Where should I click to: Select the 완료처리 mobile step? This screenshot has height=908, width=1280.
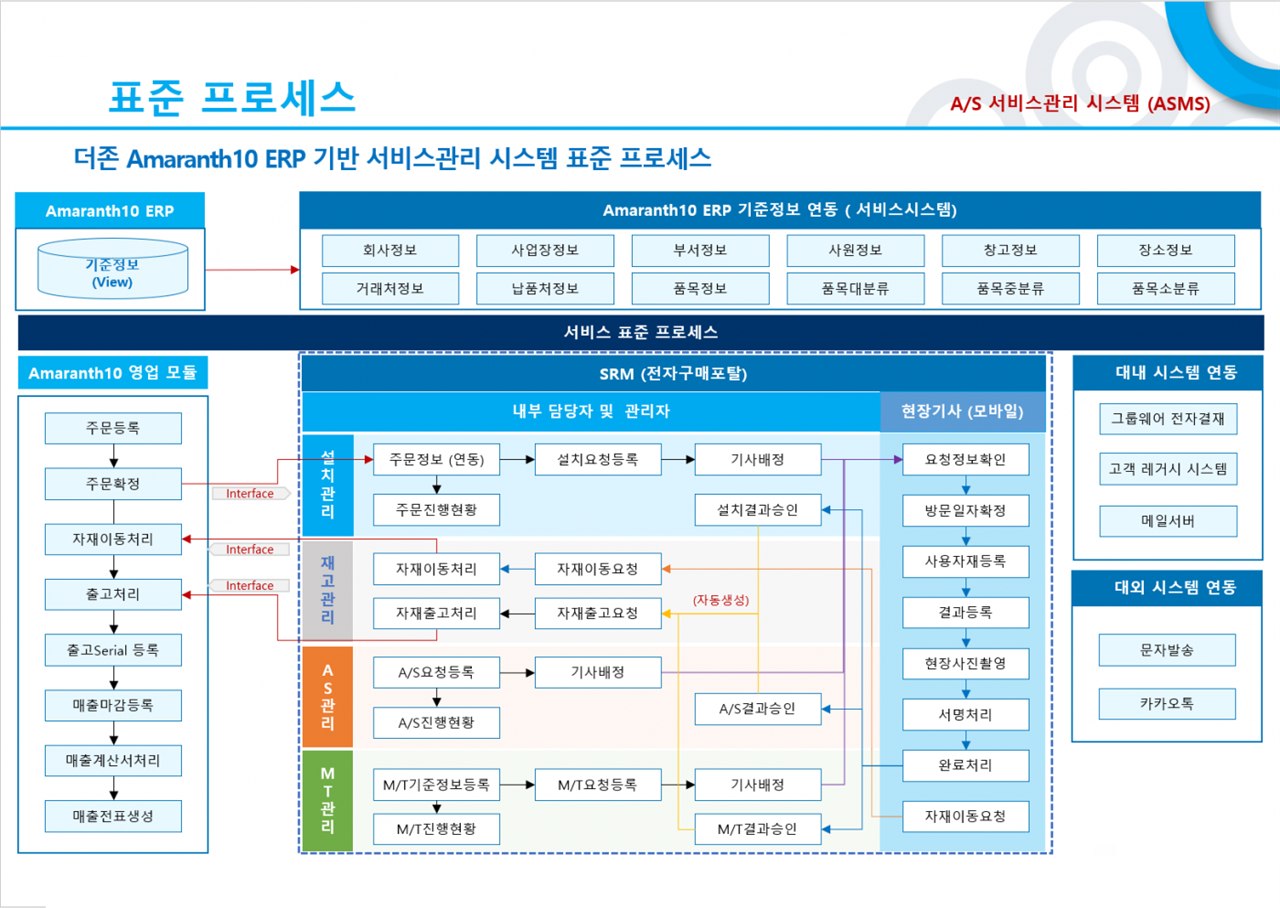pos(966,765)
